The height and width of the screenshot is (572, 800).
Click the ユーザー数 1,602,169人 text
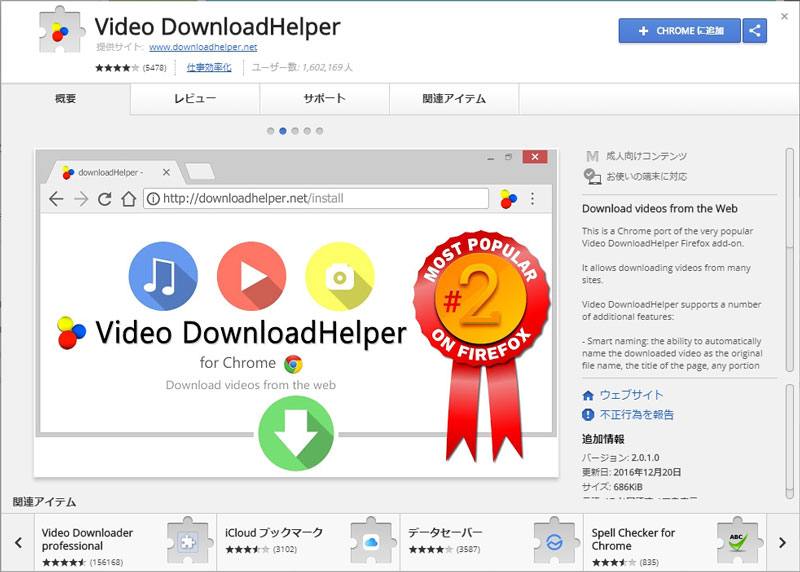302,67
